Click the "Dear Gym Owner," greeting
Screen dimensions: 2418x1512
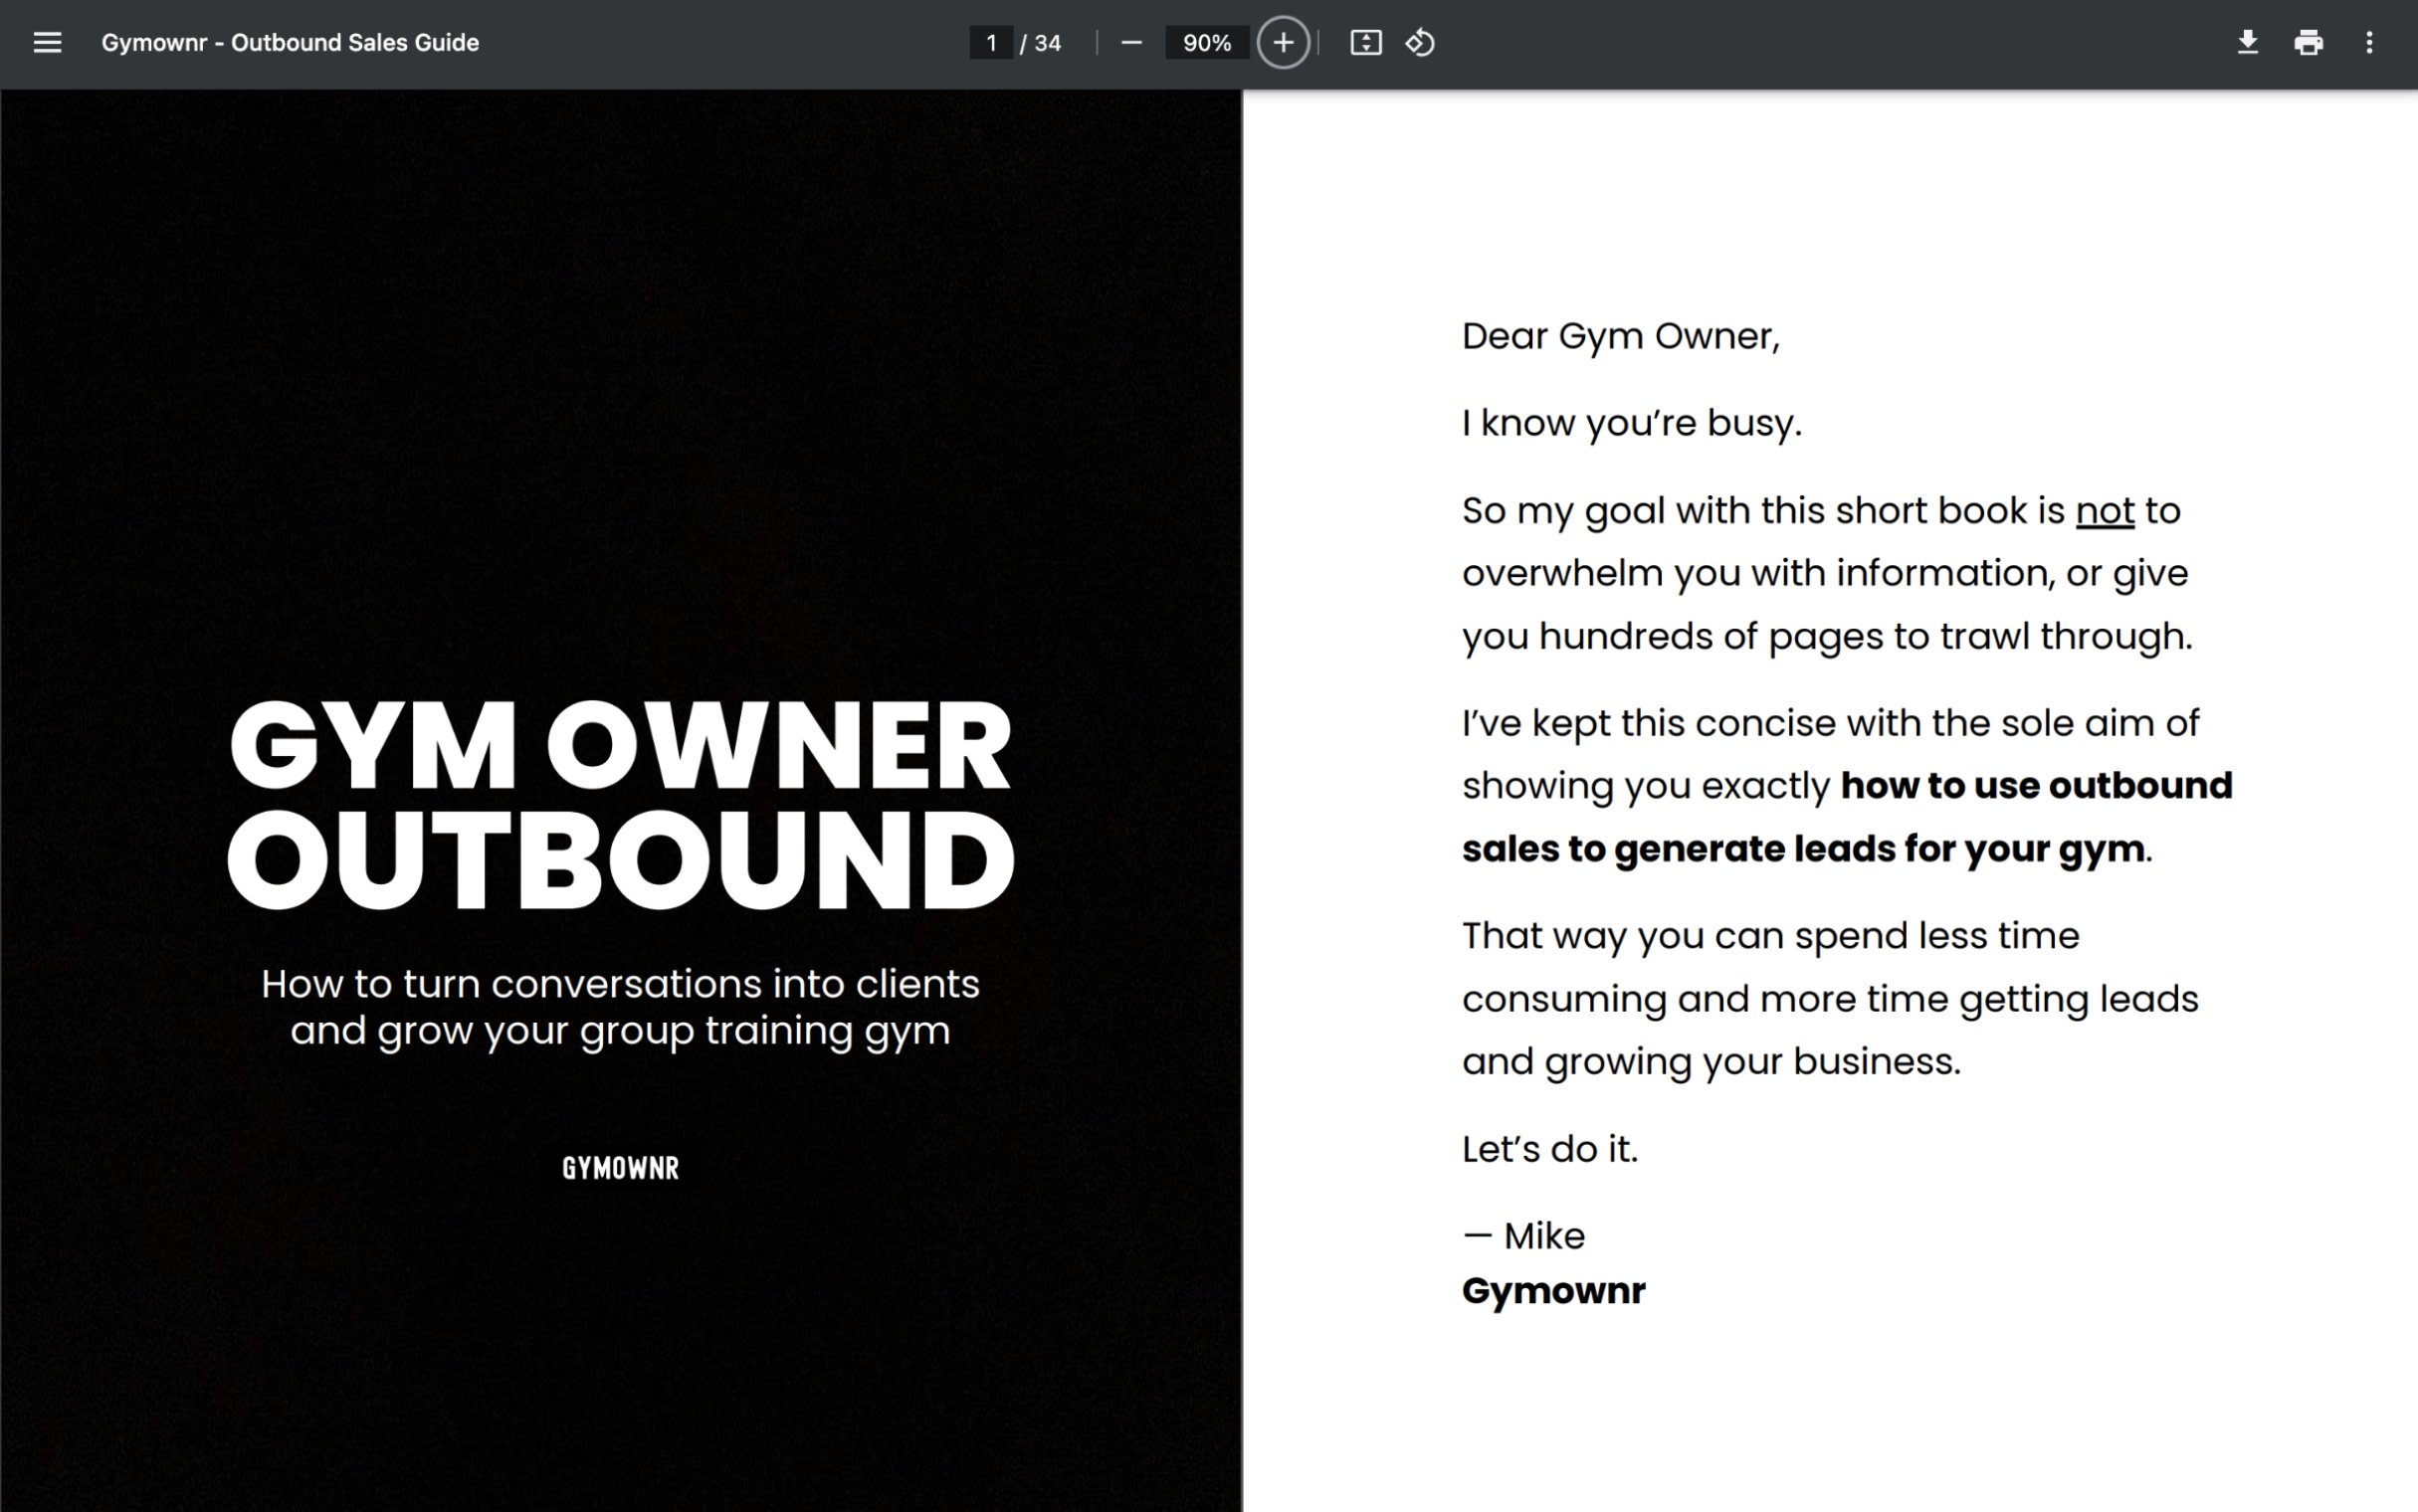point(1620,336)
